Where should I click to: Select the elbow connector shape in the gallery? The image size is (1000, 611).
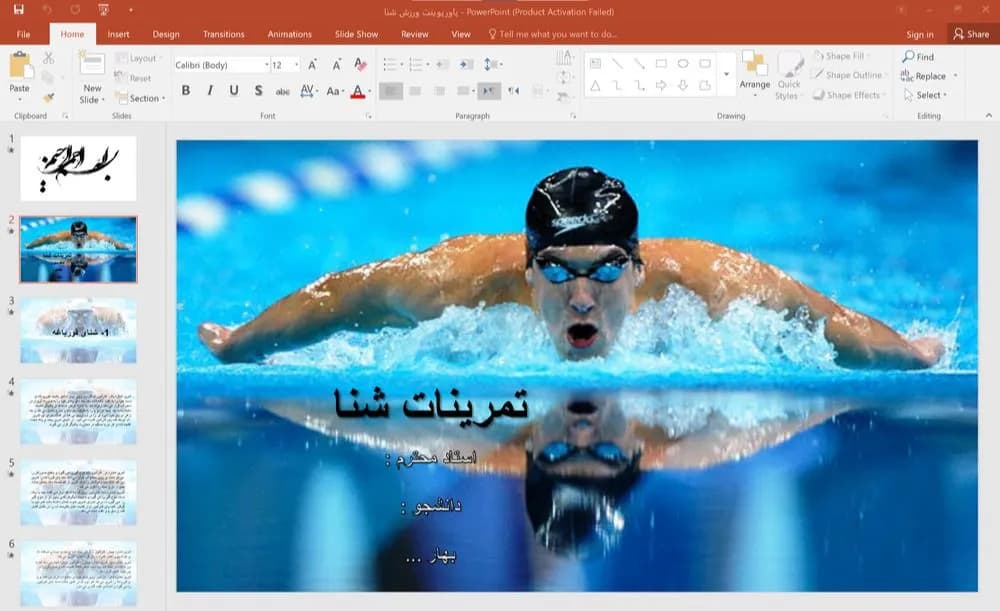pyautogui.click(x=617, y=85)
